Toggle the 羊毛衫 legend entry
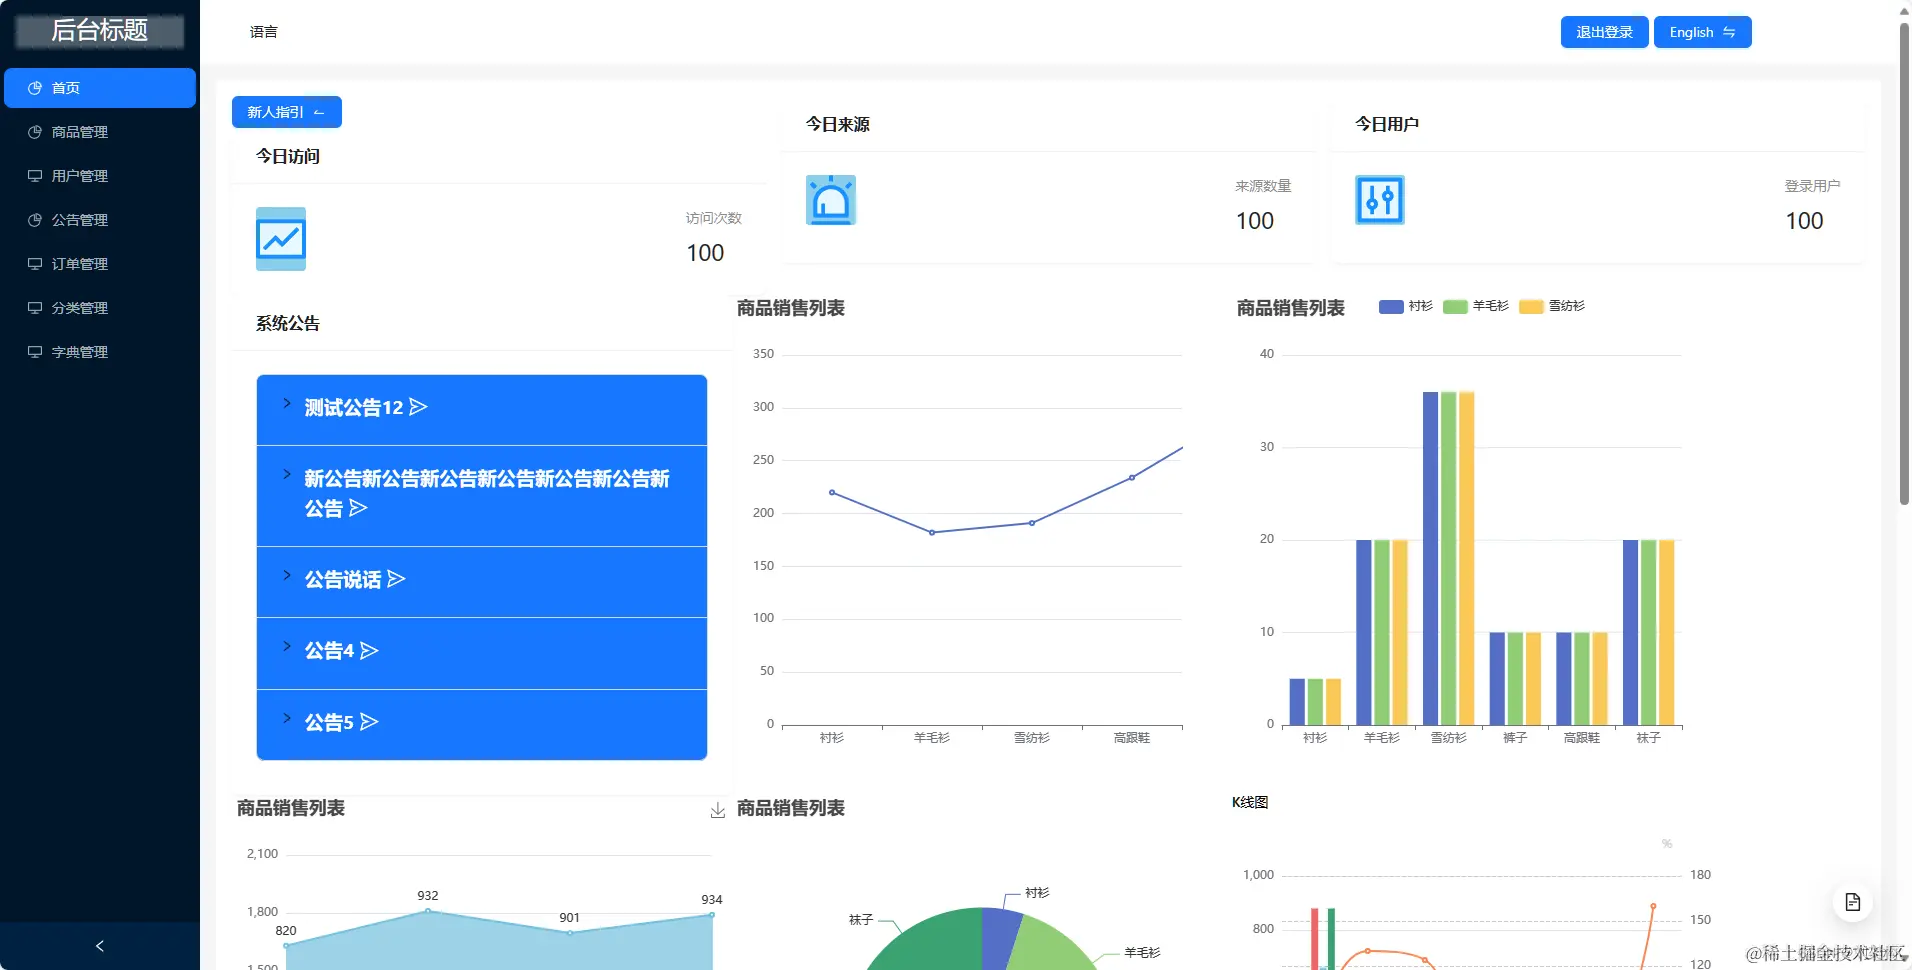Screen dimensions: 1912x970 (1473, 306)
